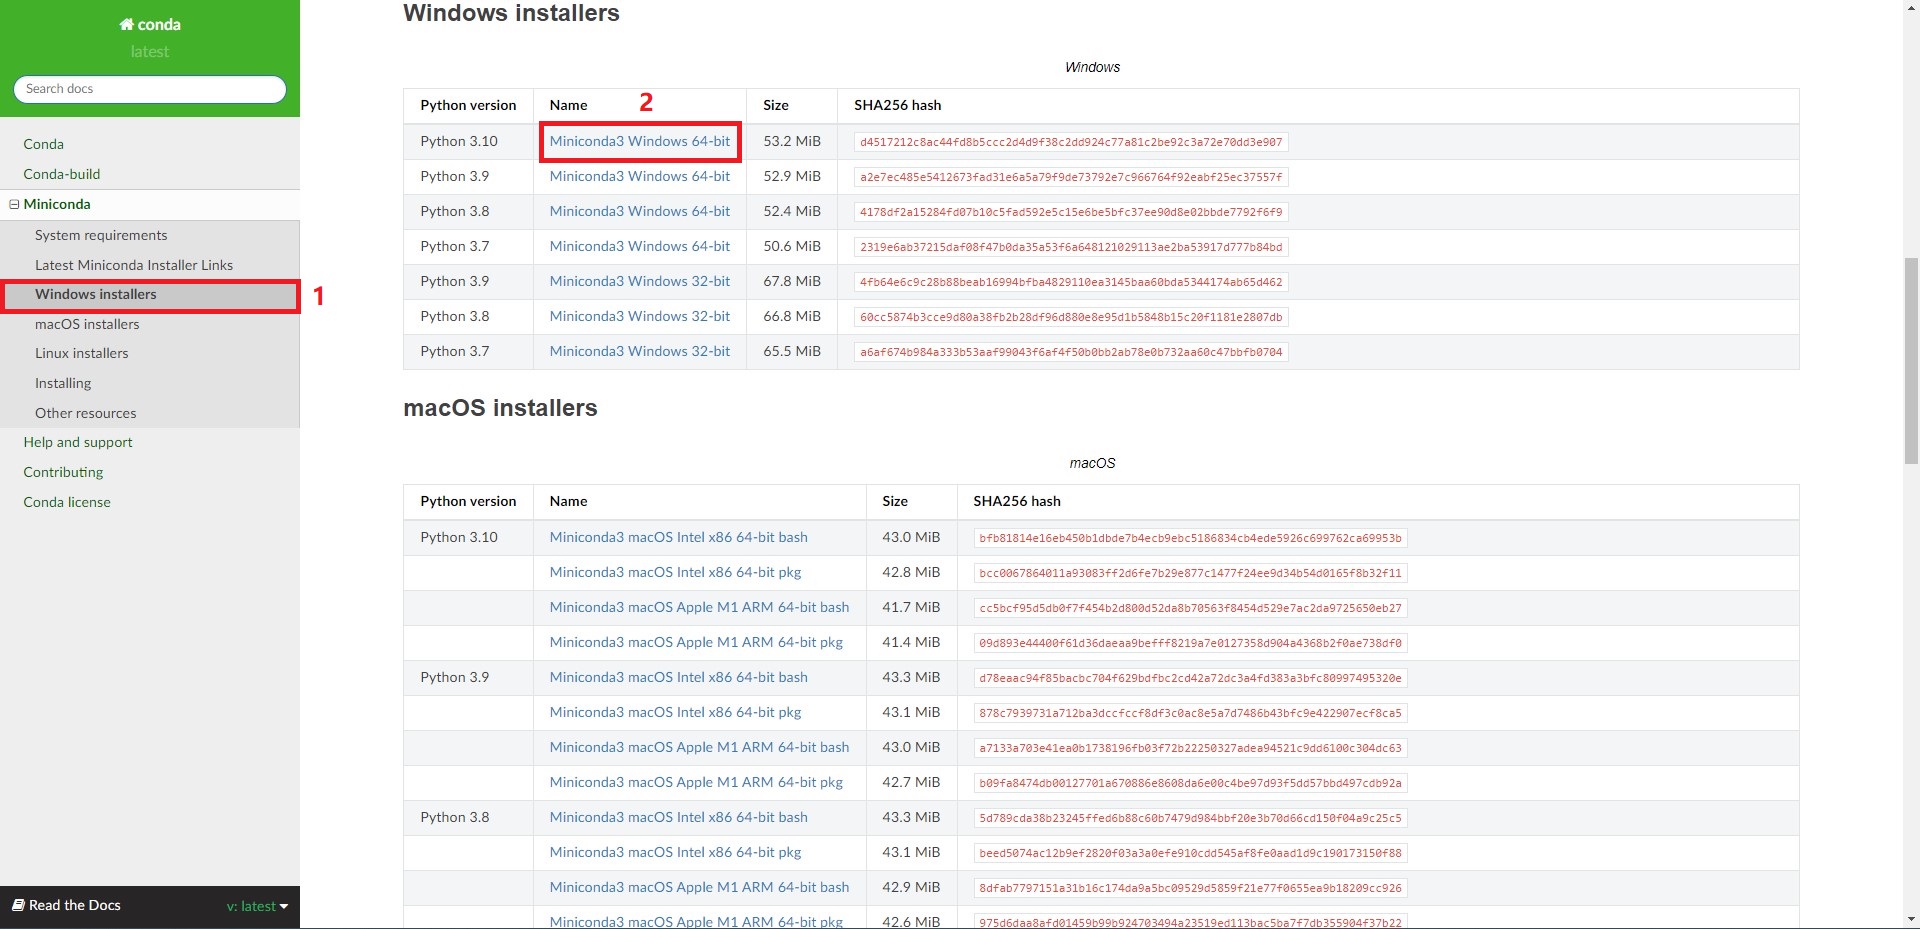Collapse the Miniconda sidebar section

pos(14,204)
